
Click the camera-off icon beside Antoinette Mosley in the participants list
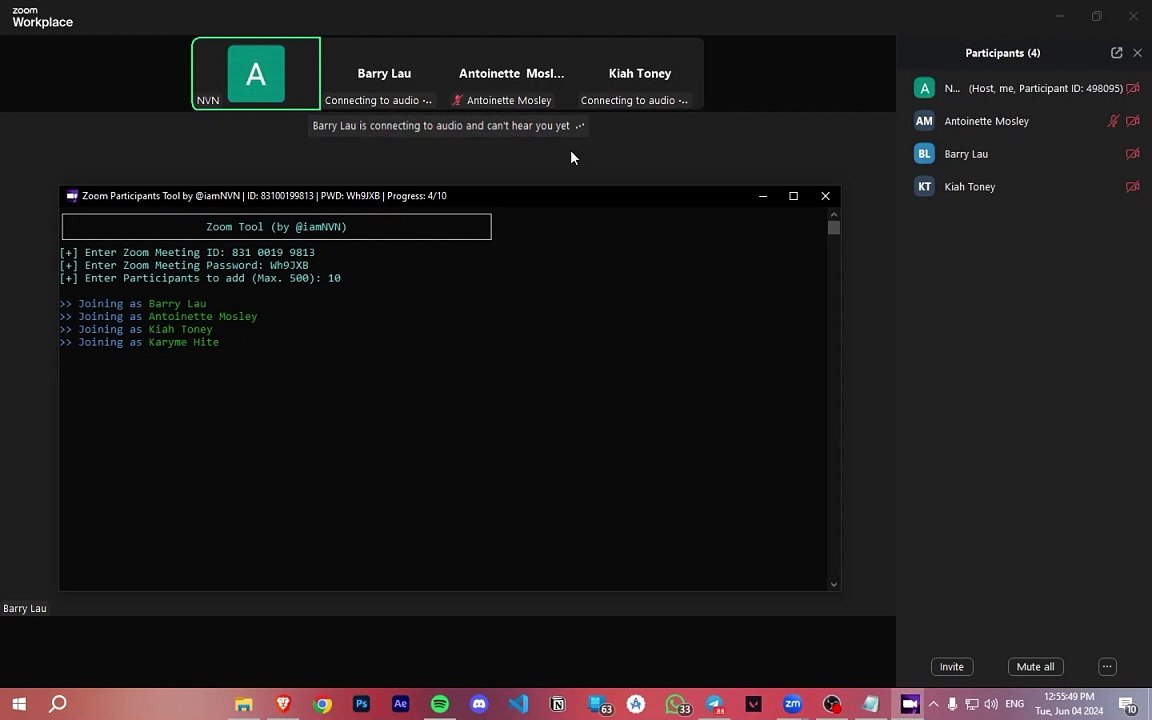pos(1132,121)
